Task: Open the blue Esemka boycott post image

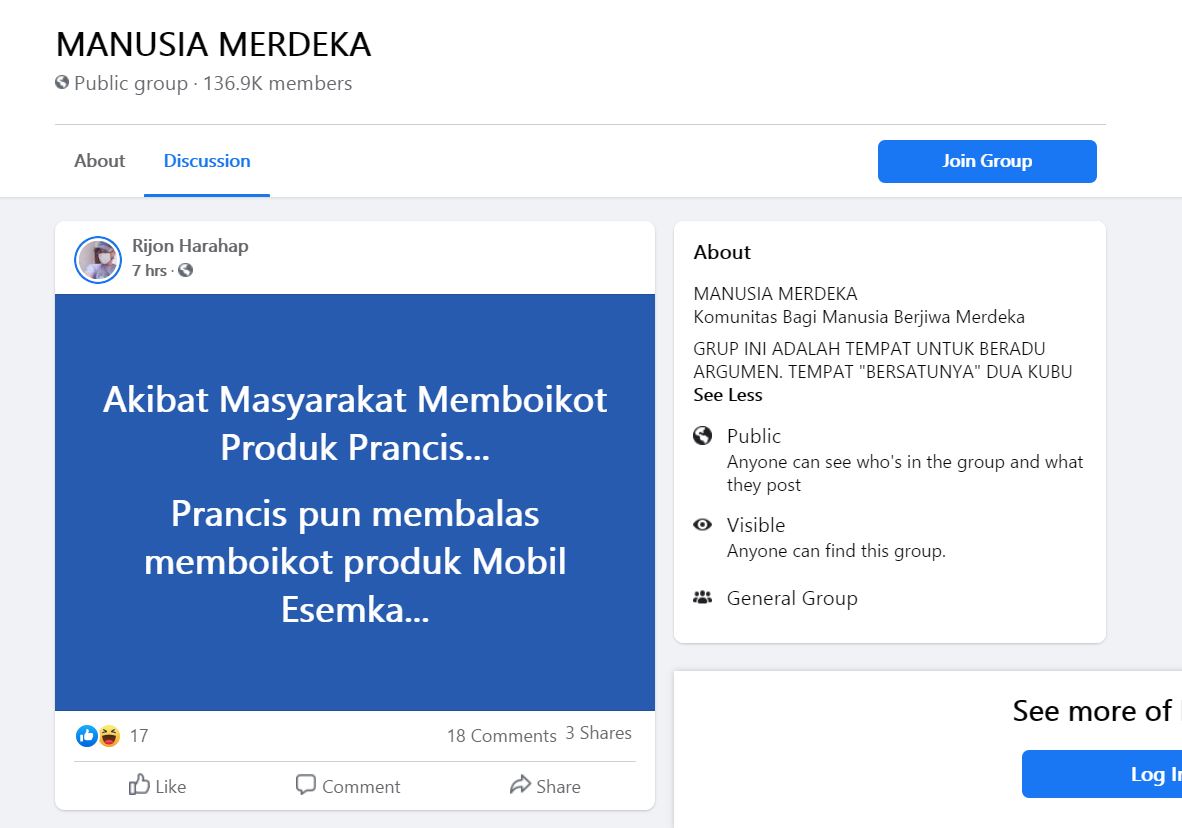Action: (x=355, y=502)
